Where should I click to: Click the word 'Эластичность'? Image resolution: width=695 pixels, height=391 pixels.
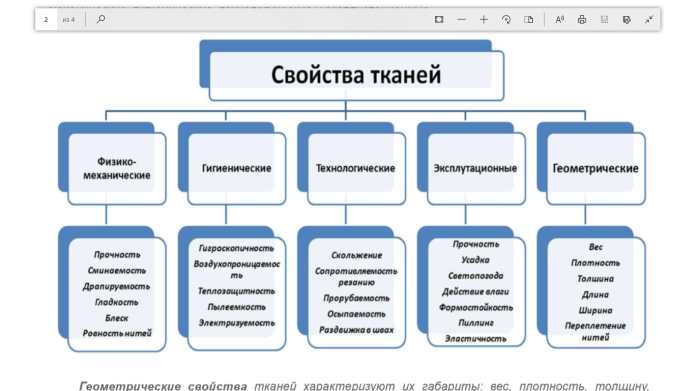(x=476, y=339)
